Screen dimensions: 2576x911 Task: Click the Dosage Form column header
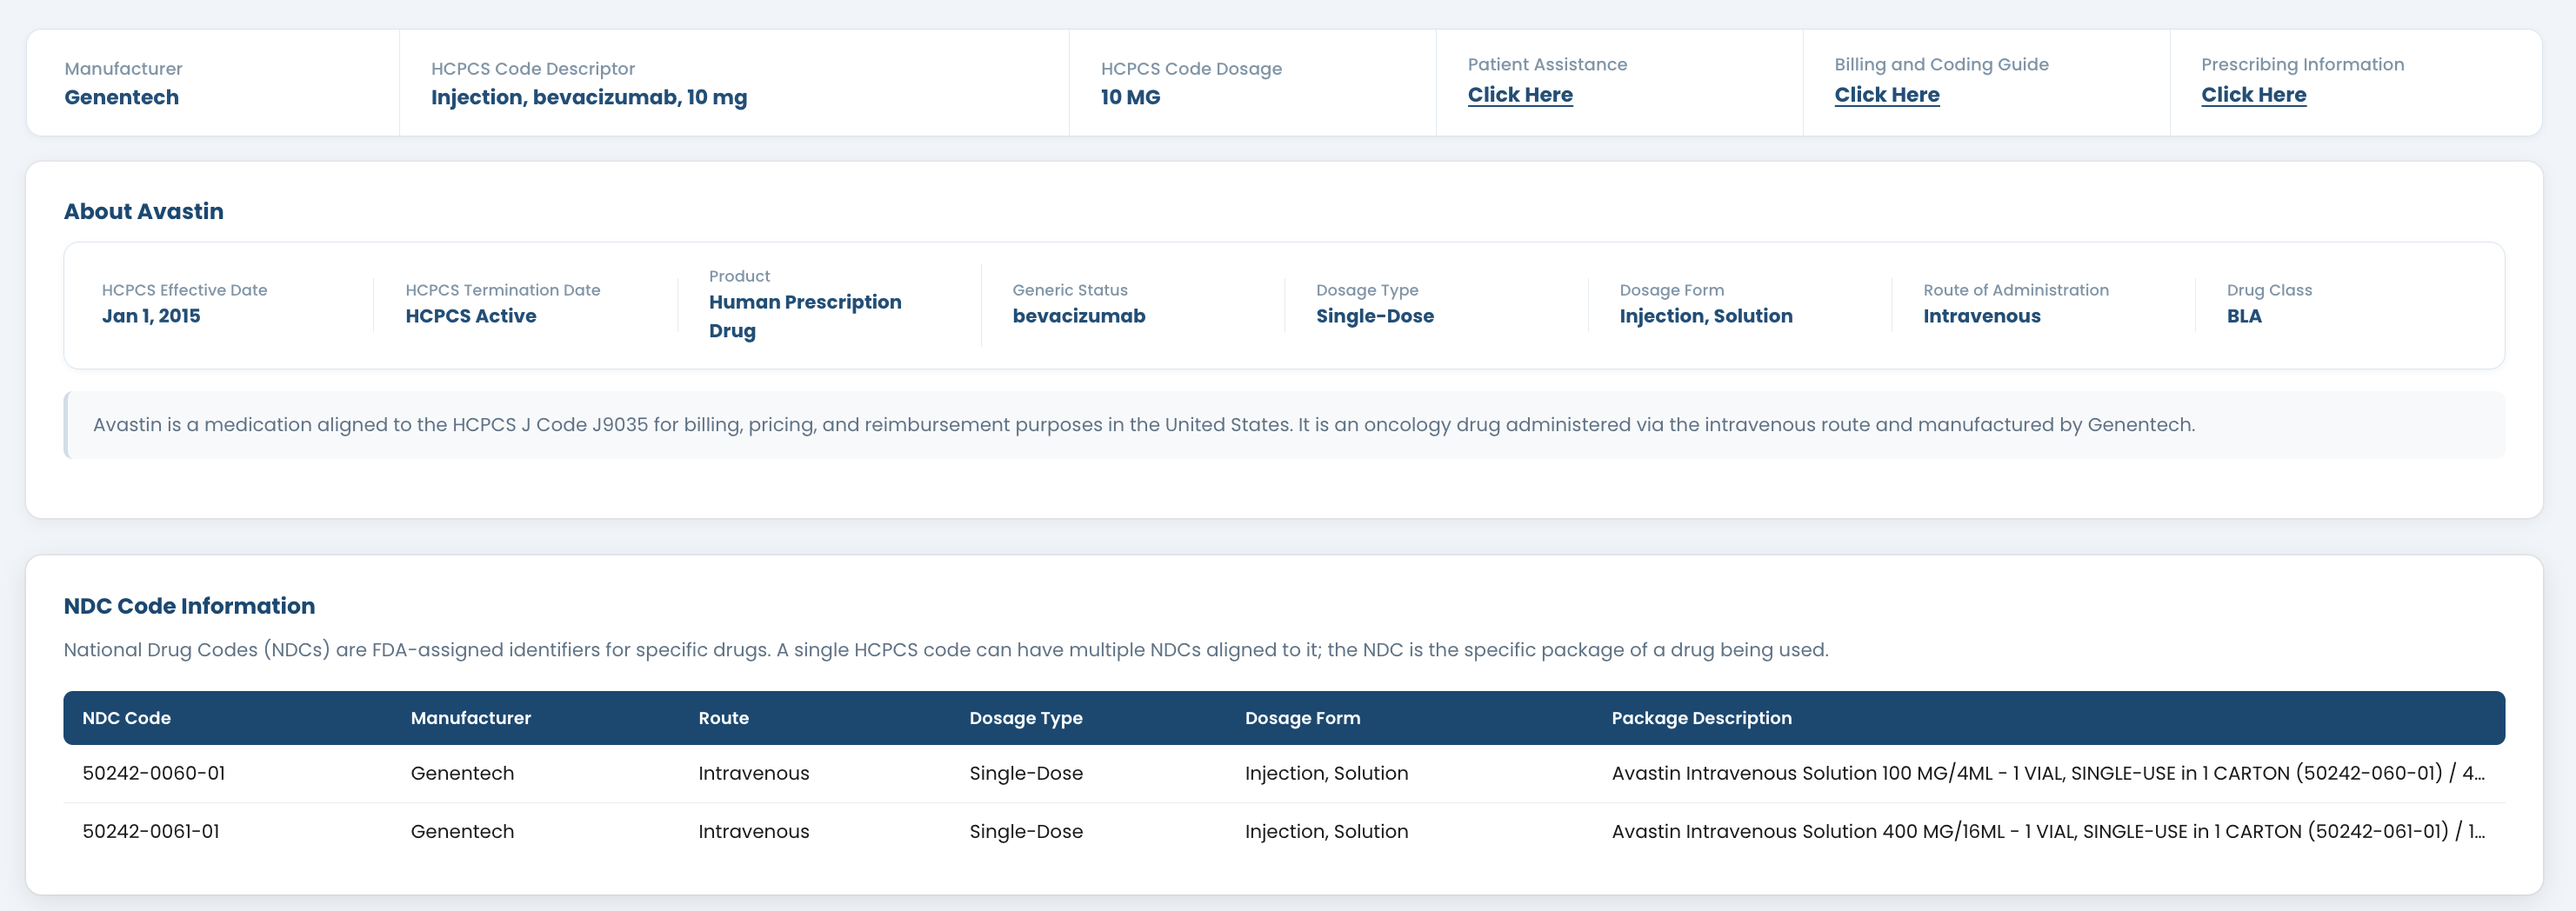pos(1302,718)
